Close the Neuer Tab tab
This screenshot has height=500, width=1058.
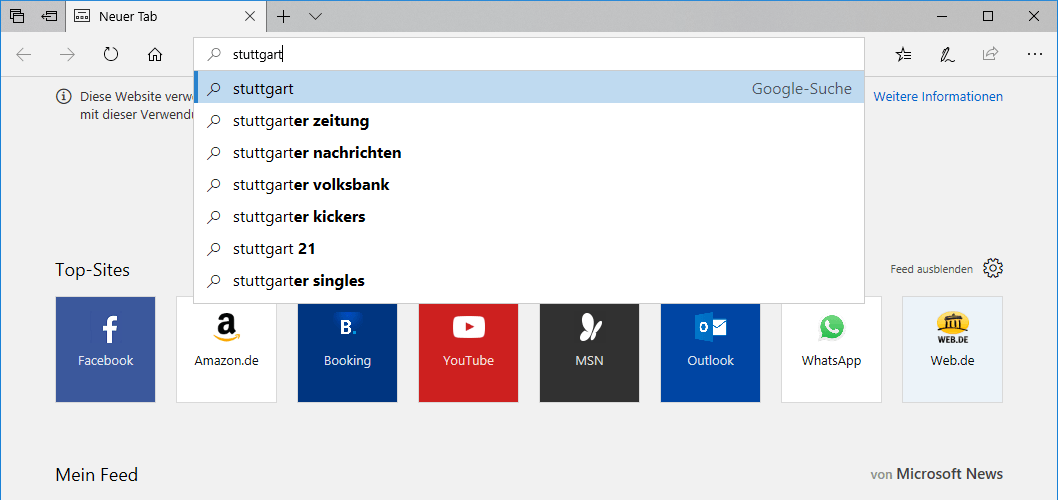tap(250, 16)
